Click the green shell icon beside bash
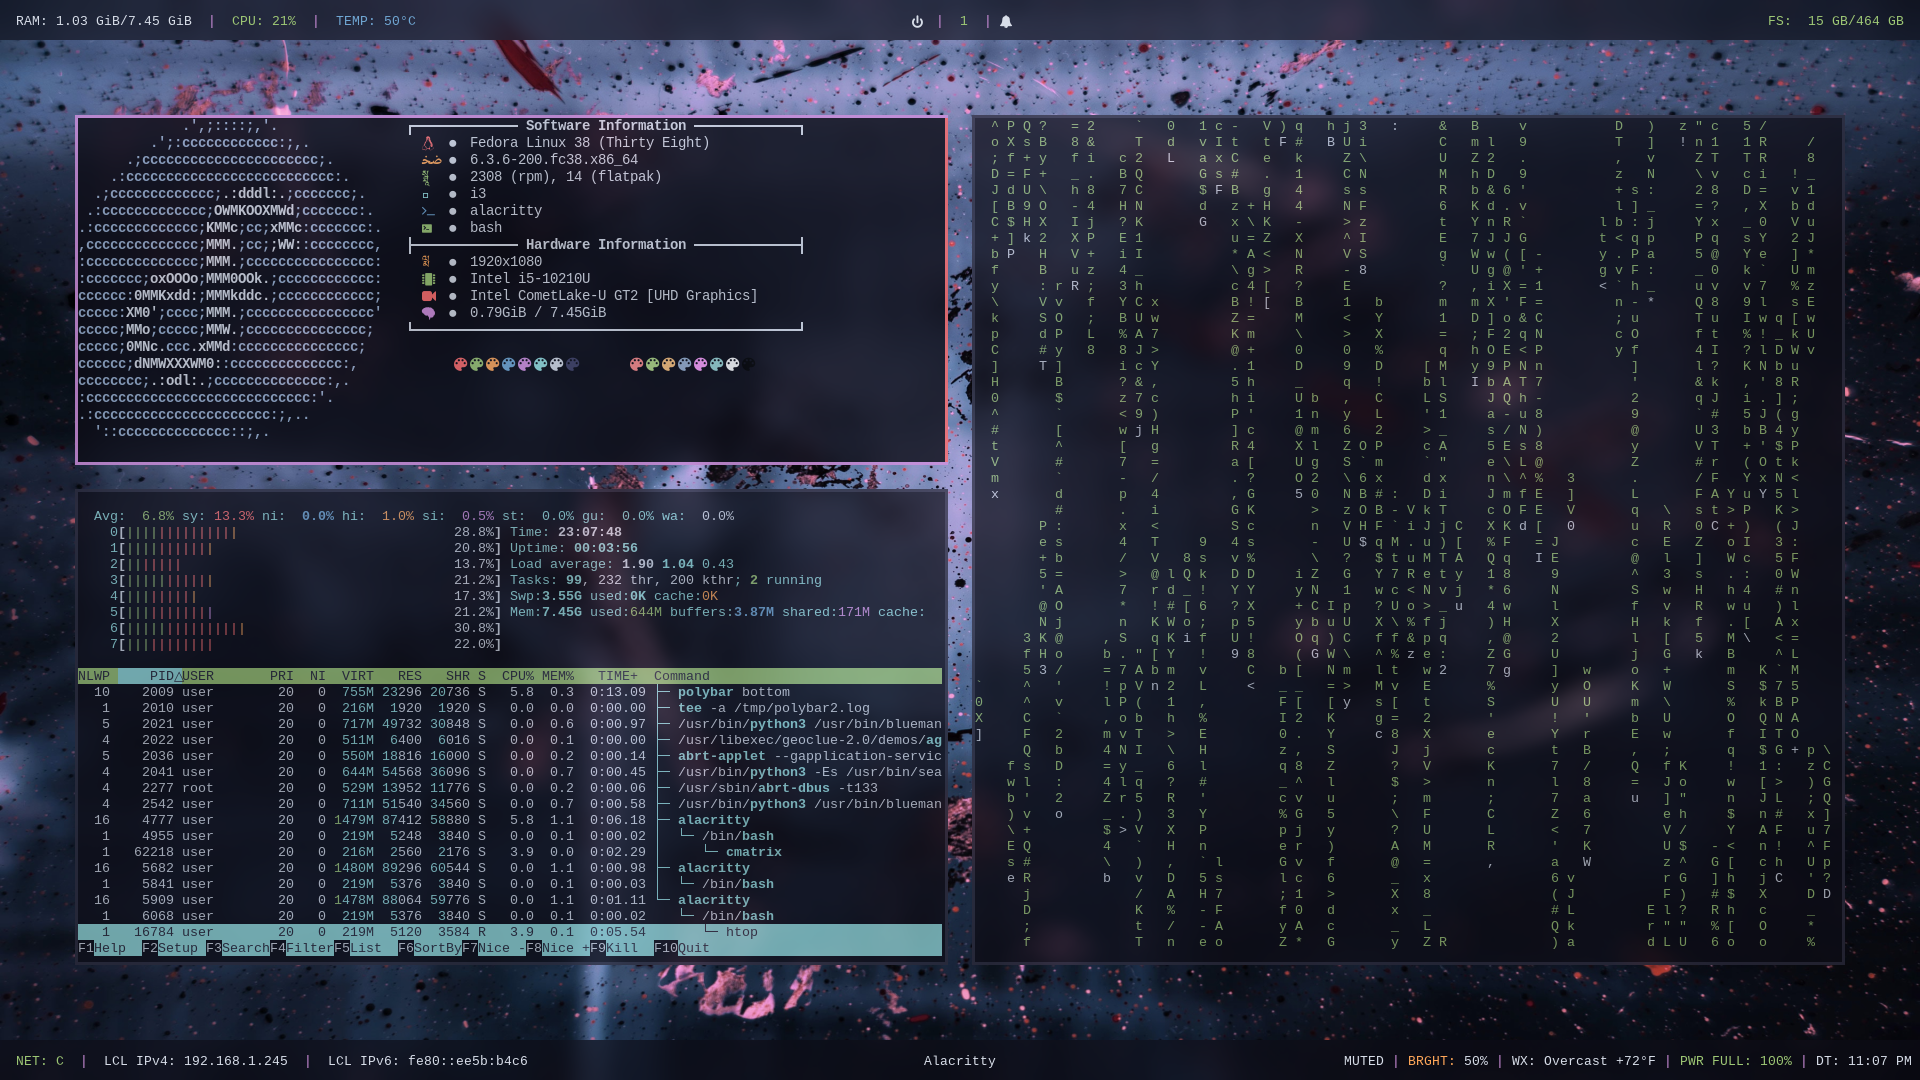 tap(428, 228)
